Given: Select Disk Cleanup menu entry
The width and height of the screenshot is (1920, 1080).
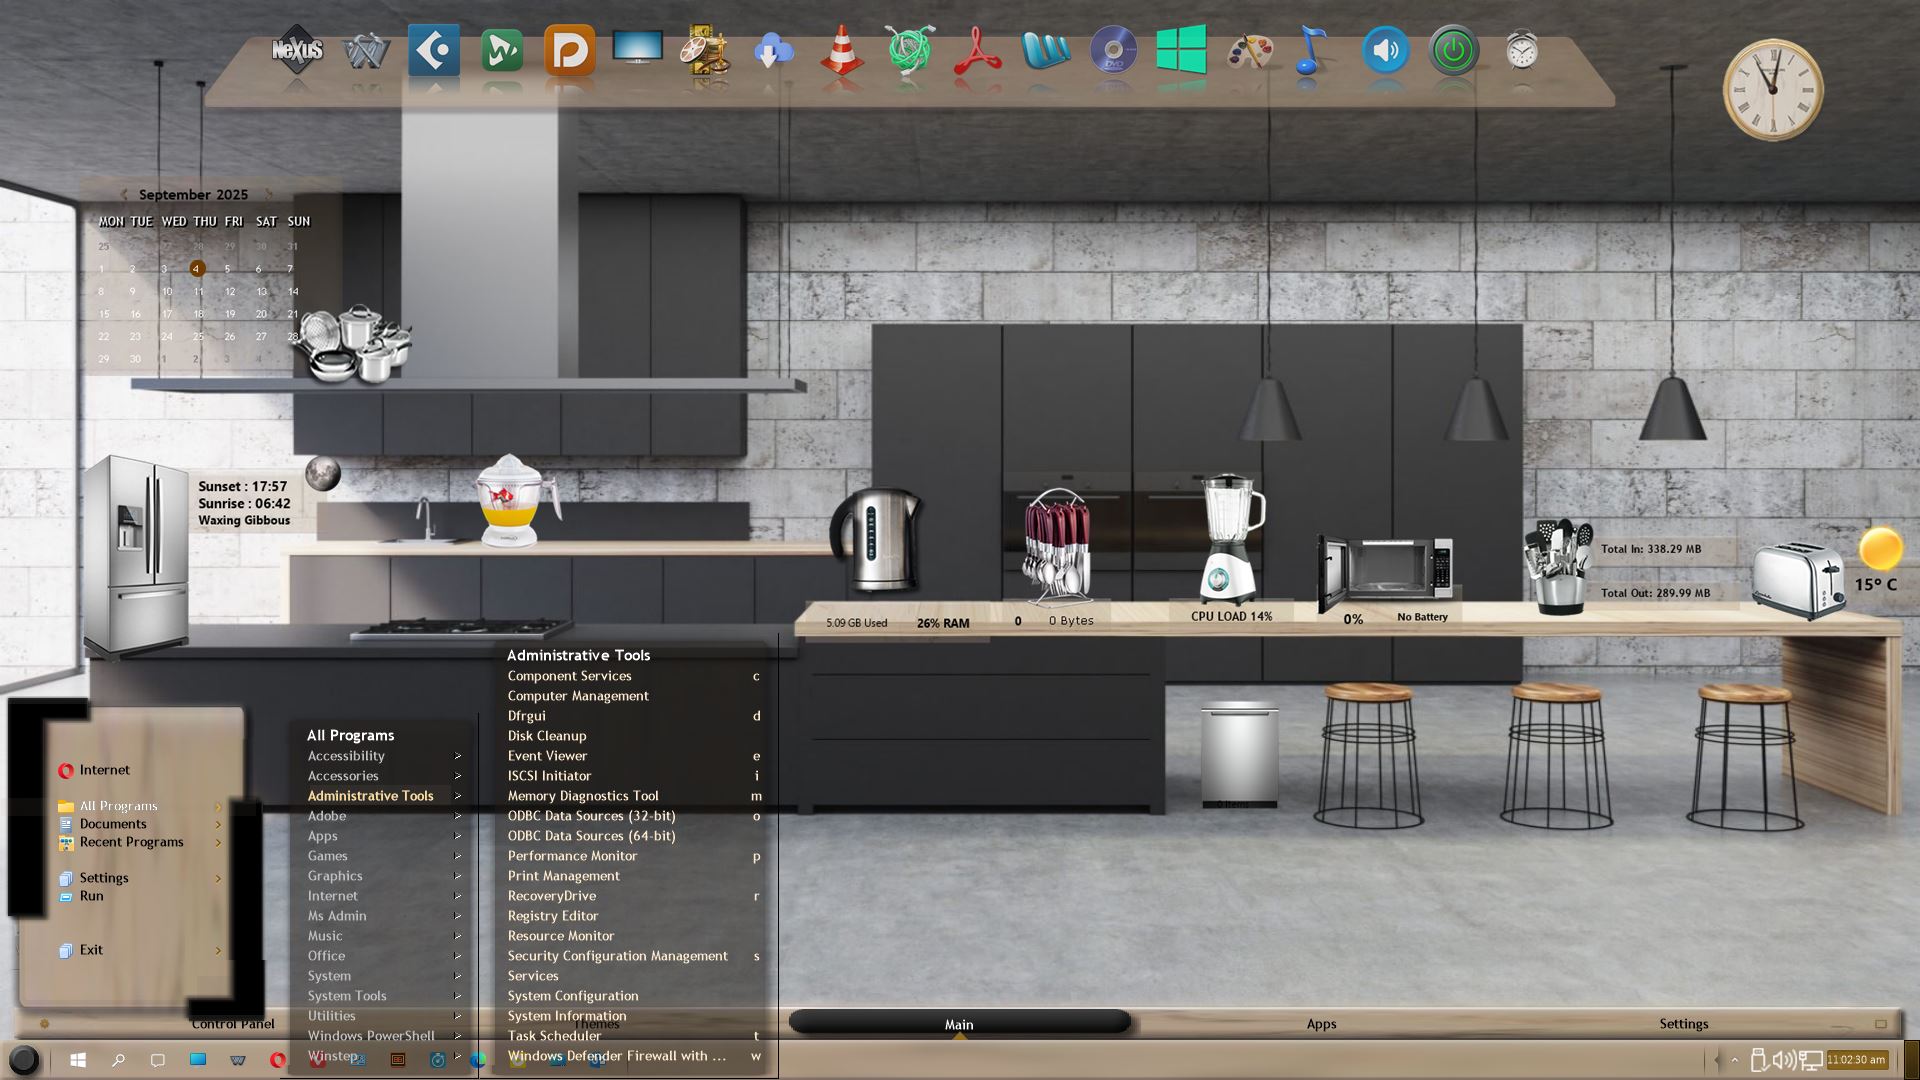Looking at the screenshot, I should (546, 736).
